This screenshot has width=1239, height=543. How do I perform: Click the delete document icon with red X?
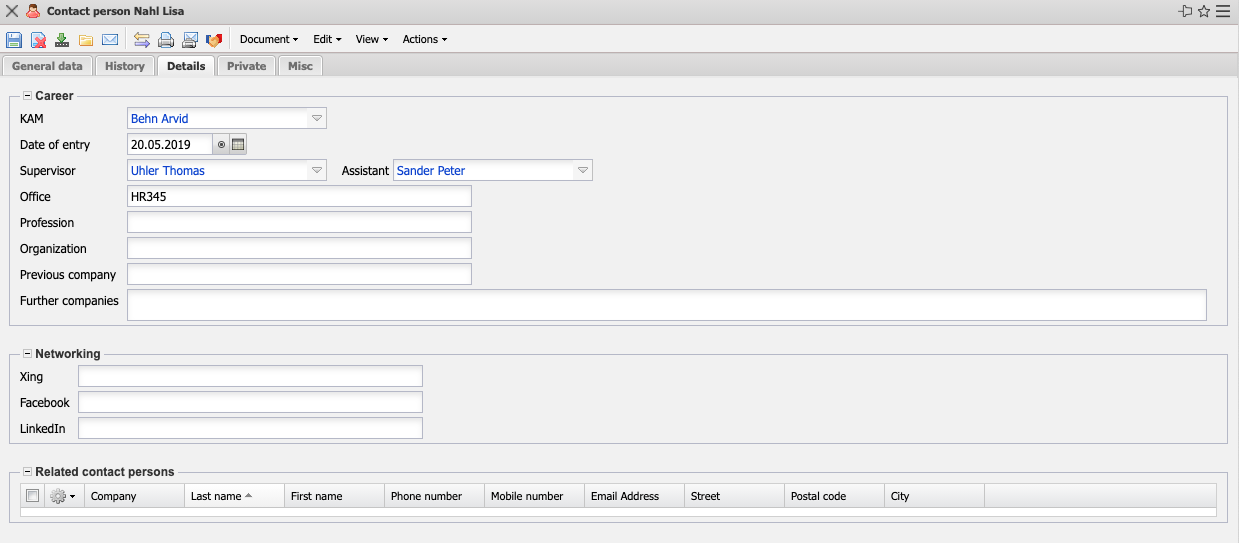coord(38,40)
